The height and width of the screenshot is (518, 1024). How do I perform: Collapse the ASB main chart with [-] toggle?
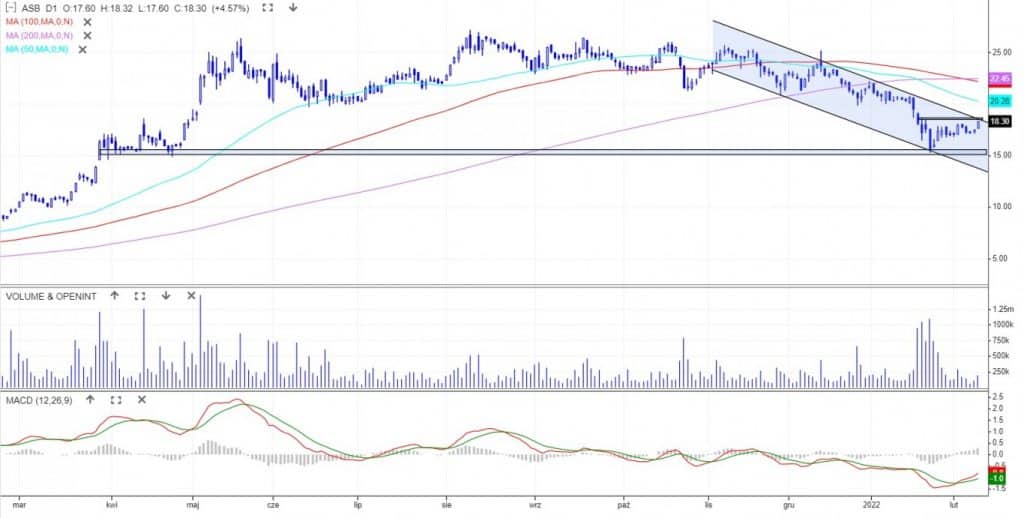point(10,7)
